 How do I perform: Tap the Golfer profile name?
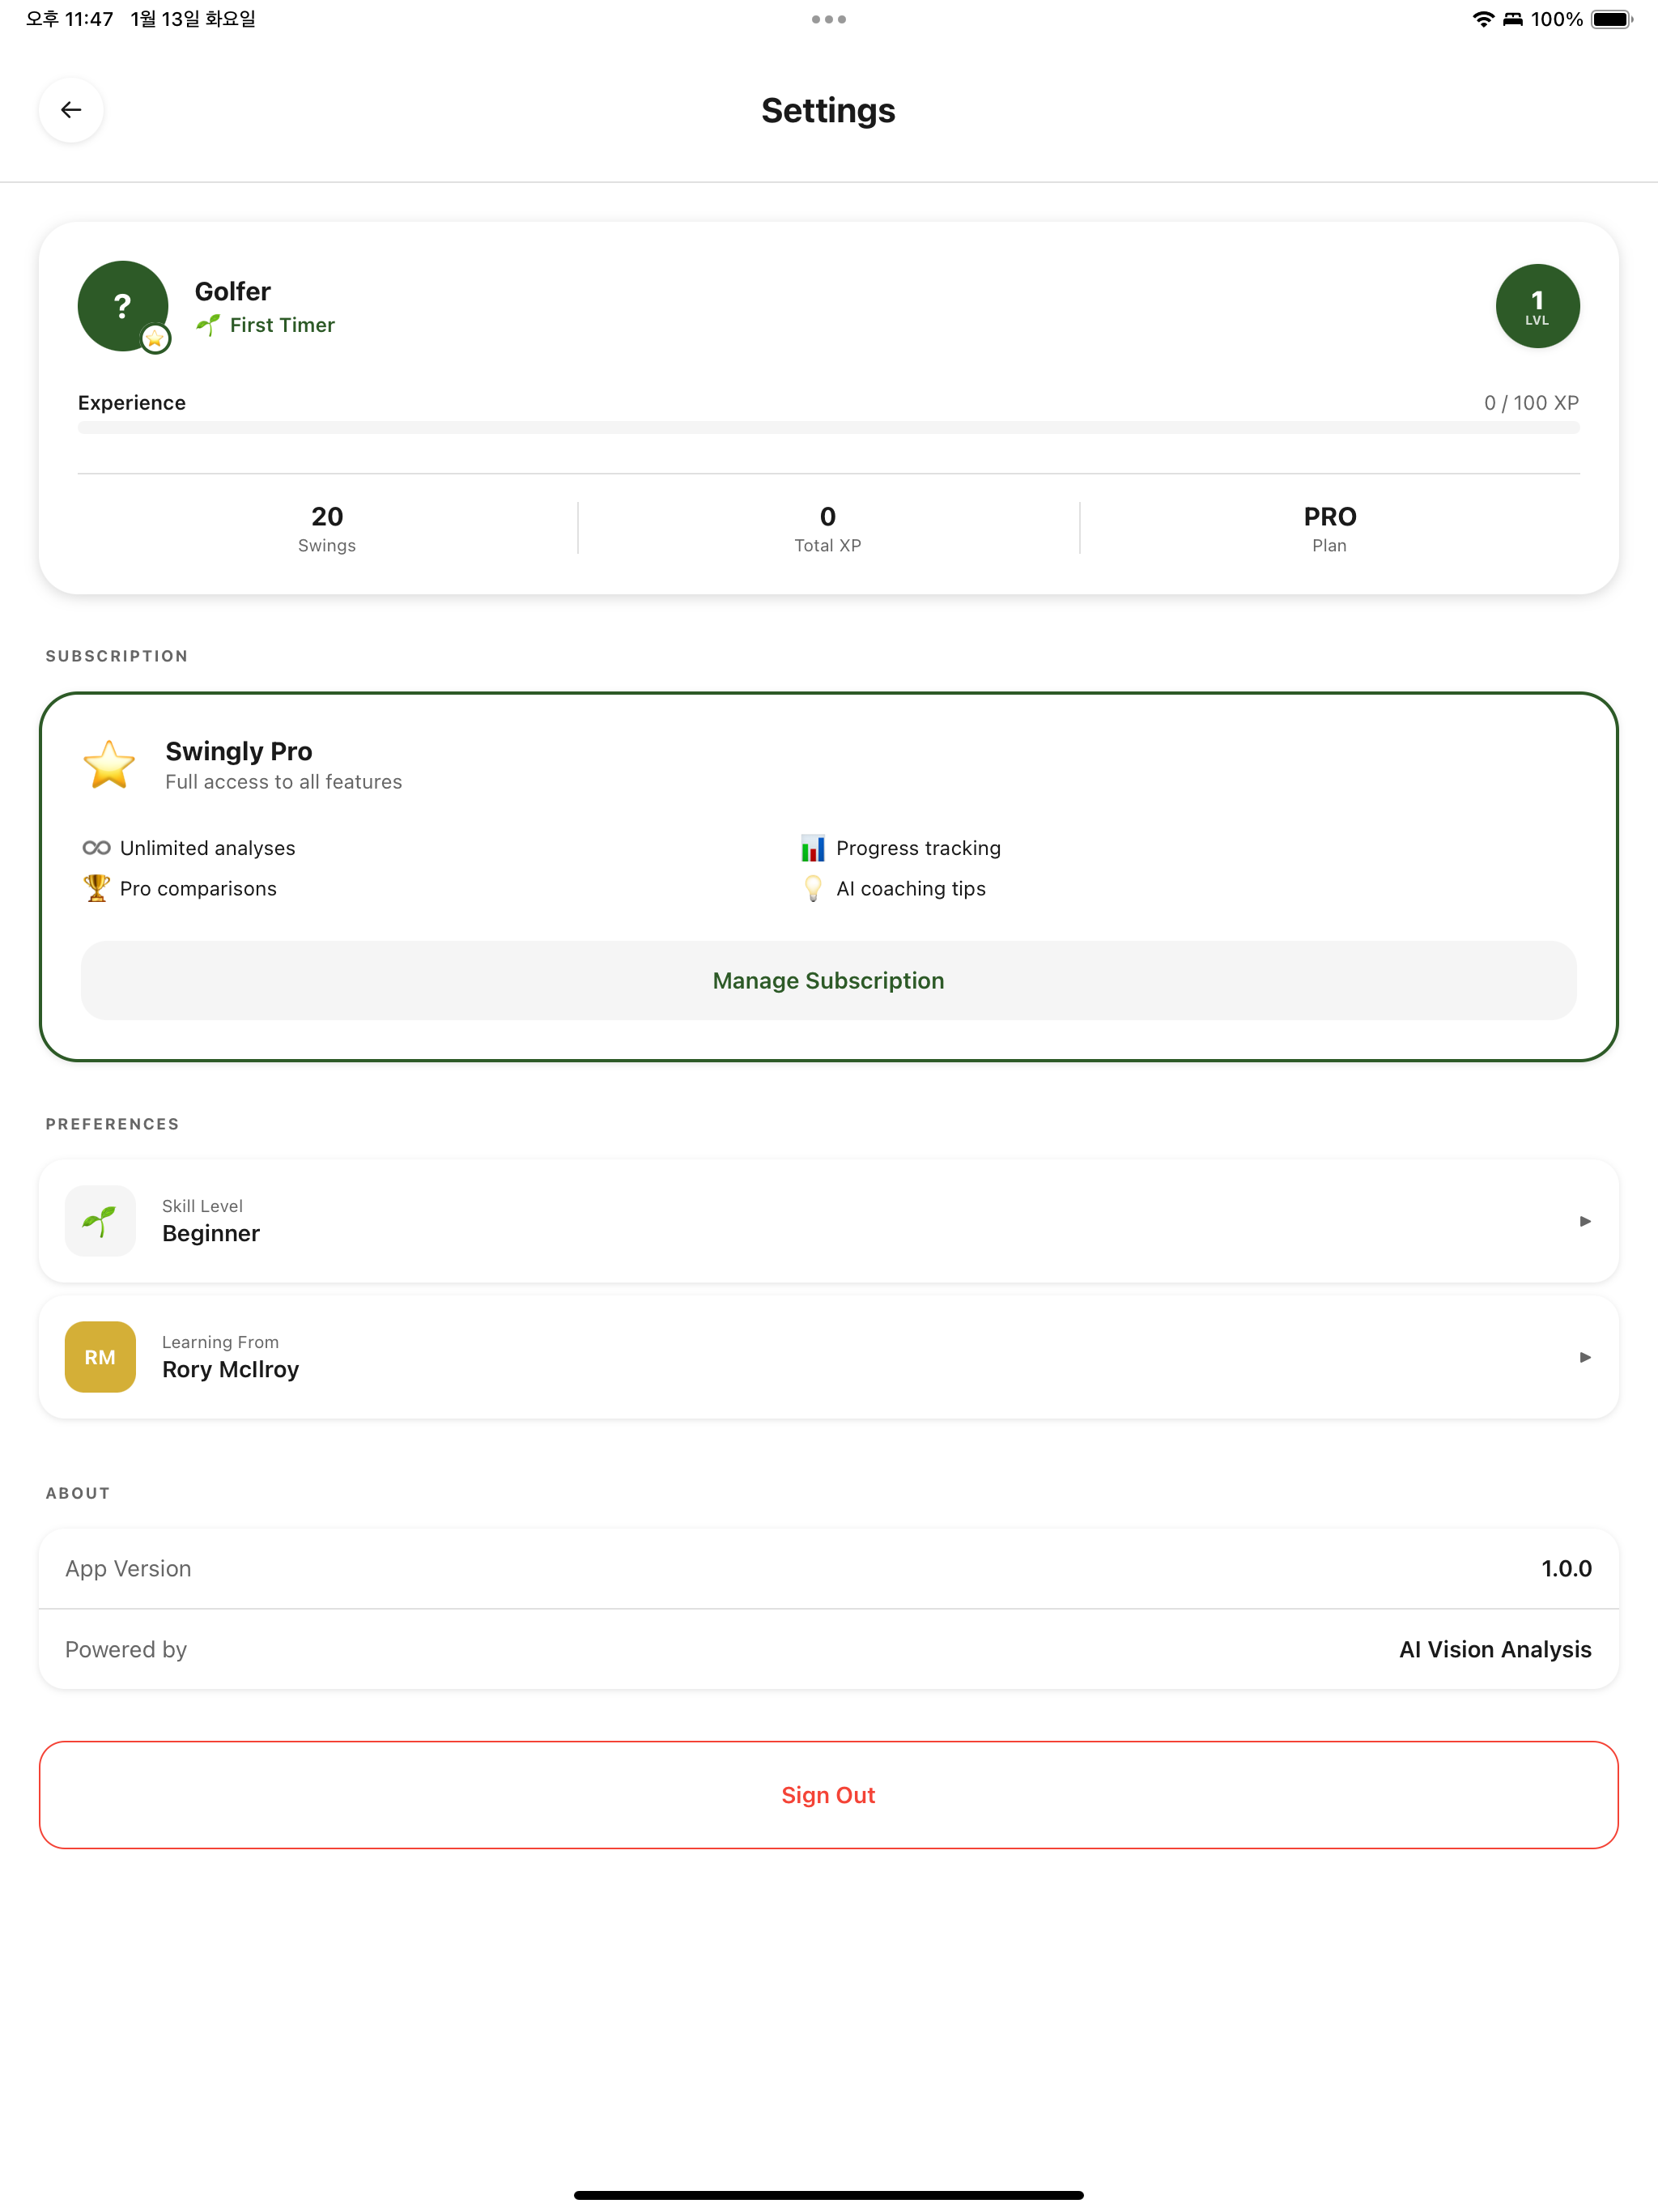(x=233, y=291)
